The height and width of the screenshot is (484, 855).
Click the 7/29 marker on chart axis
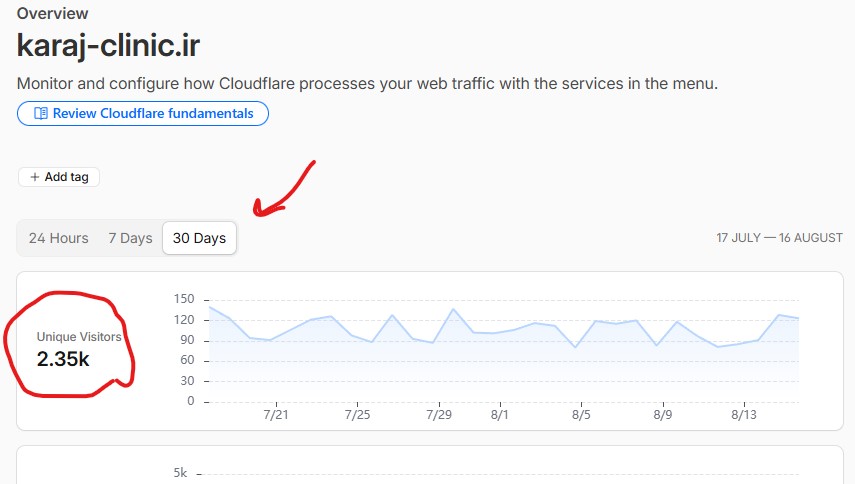439,415
